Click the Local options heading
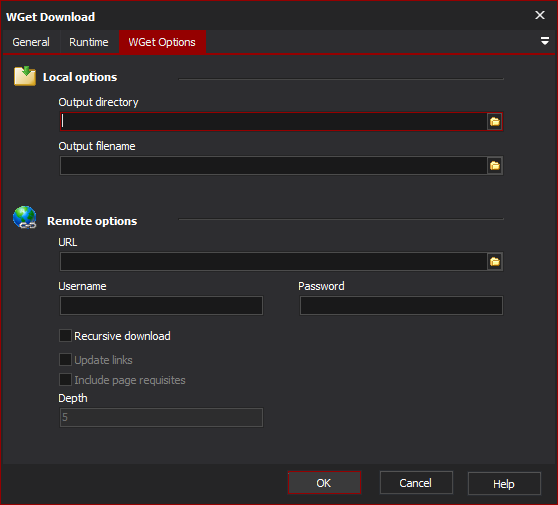This screenshot has width=558, height=505. (x=80, y=77)
